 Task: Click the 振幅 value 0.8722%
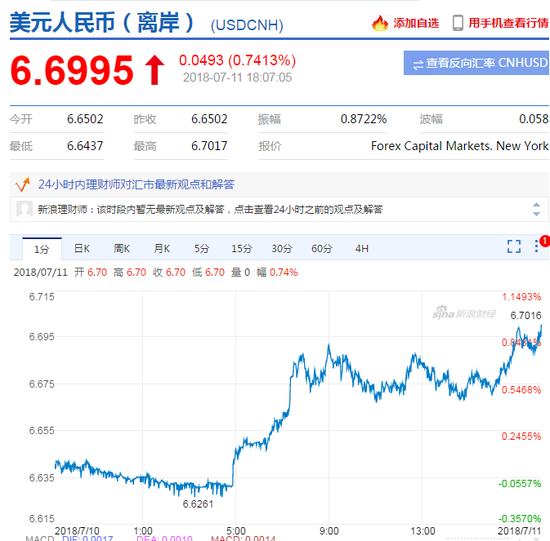(364, 119)
